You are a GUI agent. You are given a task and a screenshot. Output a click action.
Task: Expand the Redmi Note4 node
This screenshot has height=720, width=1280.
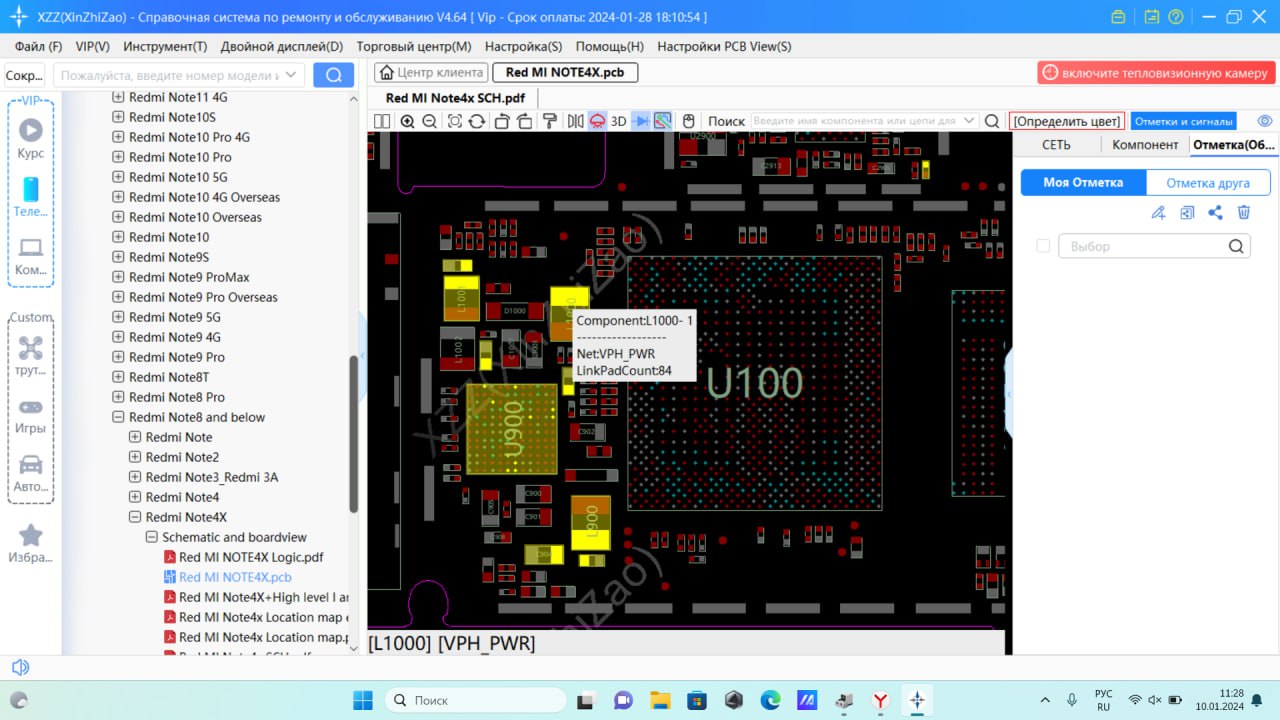135,497
